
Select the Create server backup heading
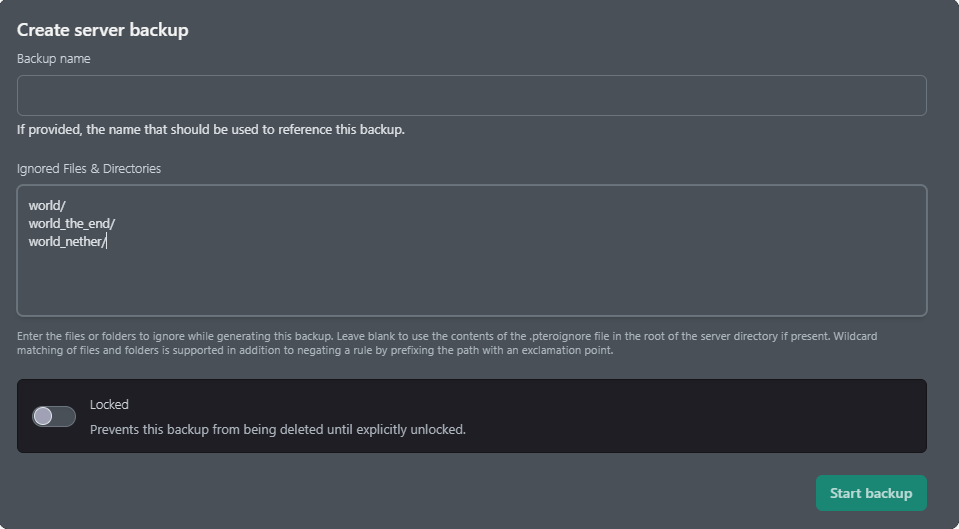(102, 30)
